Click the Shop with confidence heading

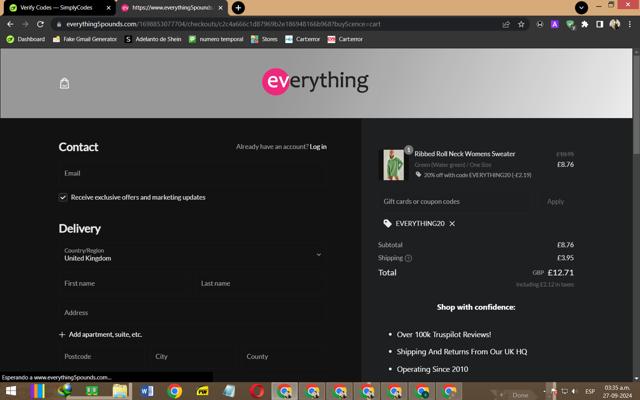[476, 307]
